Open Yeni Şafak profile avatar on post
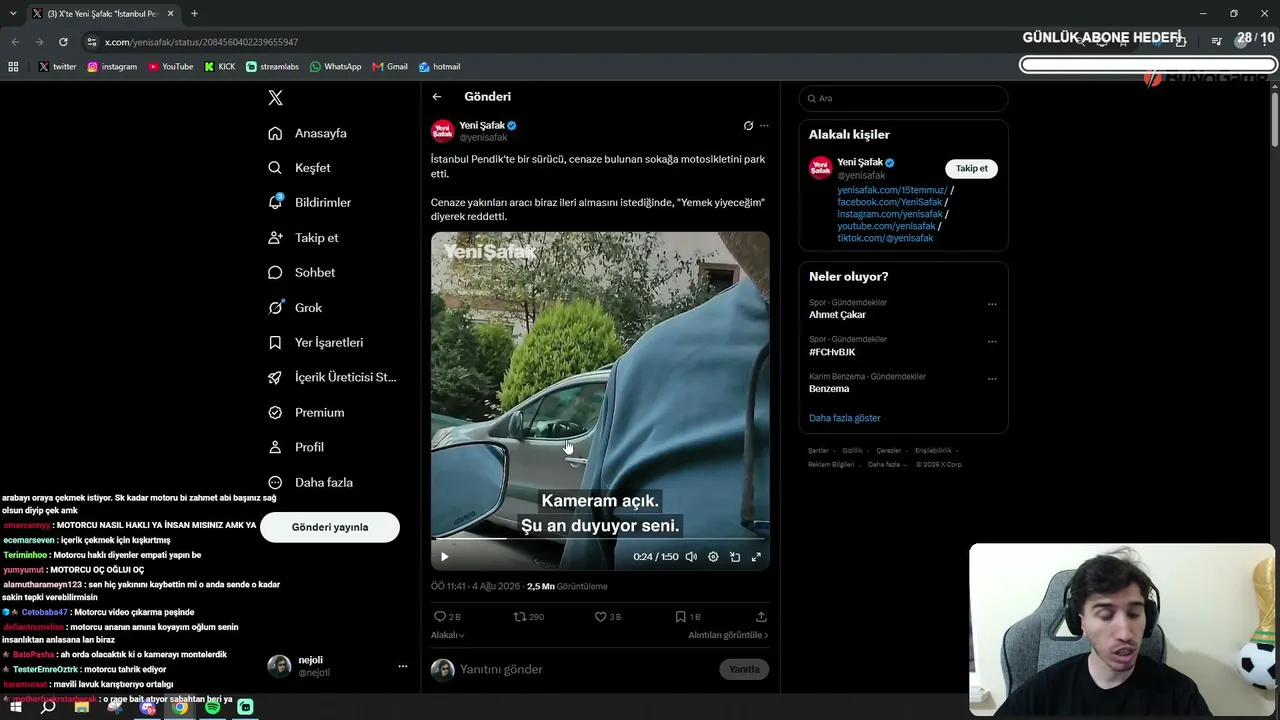Image resolution: width=1280 pixels, height=720 pixels. click(x=442, y=131)
